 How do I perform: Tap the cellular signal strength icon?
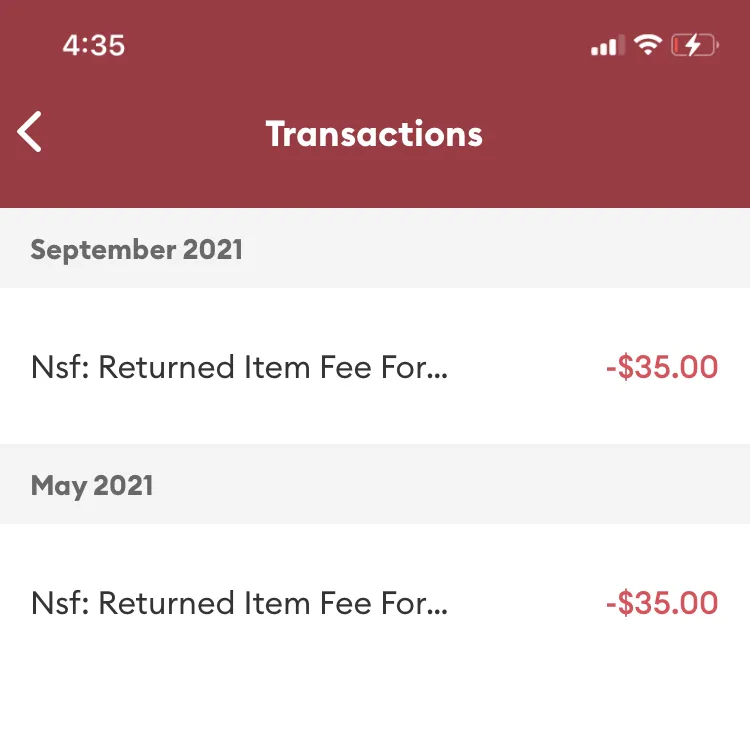tap(607, 45)
